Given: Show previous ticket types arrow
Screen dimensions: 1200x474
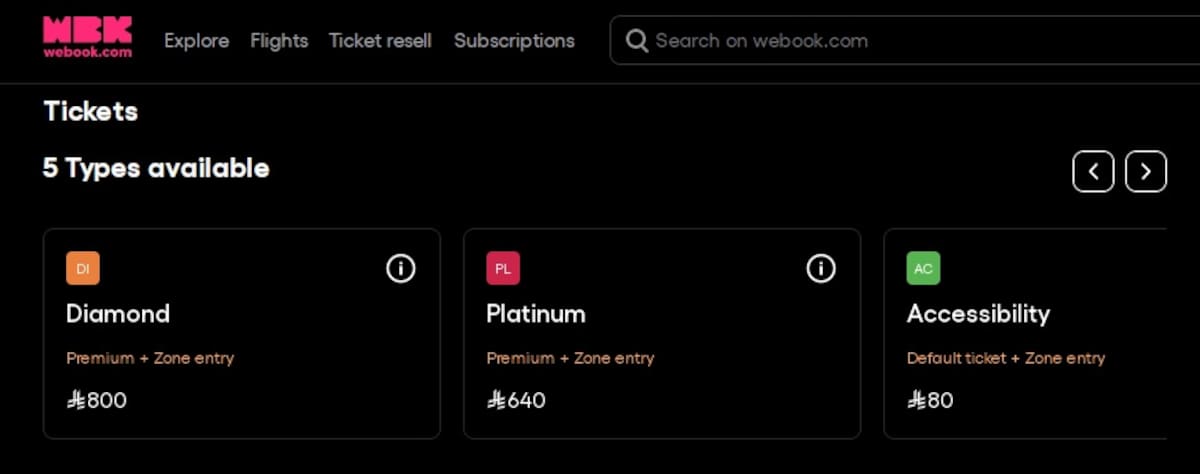Looking at the screenshot, I should point(1093,172).
